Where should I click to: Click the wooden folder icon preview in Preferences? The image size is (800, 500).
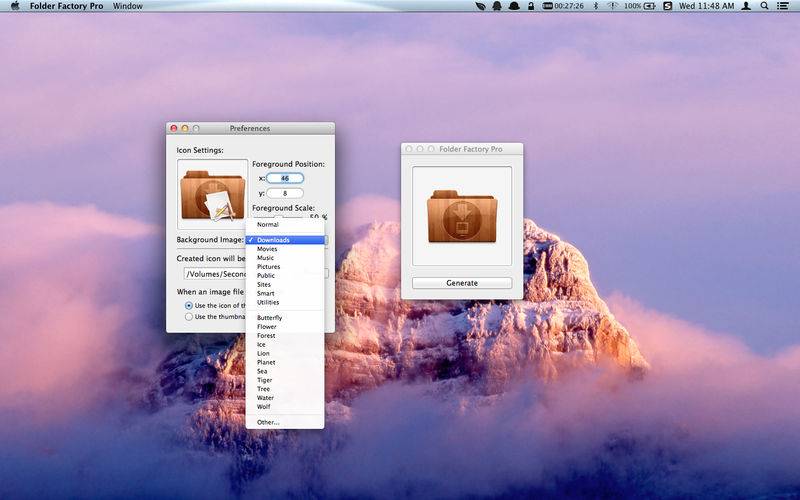212,194
